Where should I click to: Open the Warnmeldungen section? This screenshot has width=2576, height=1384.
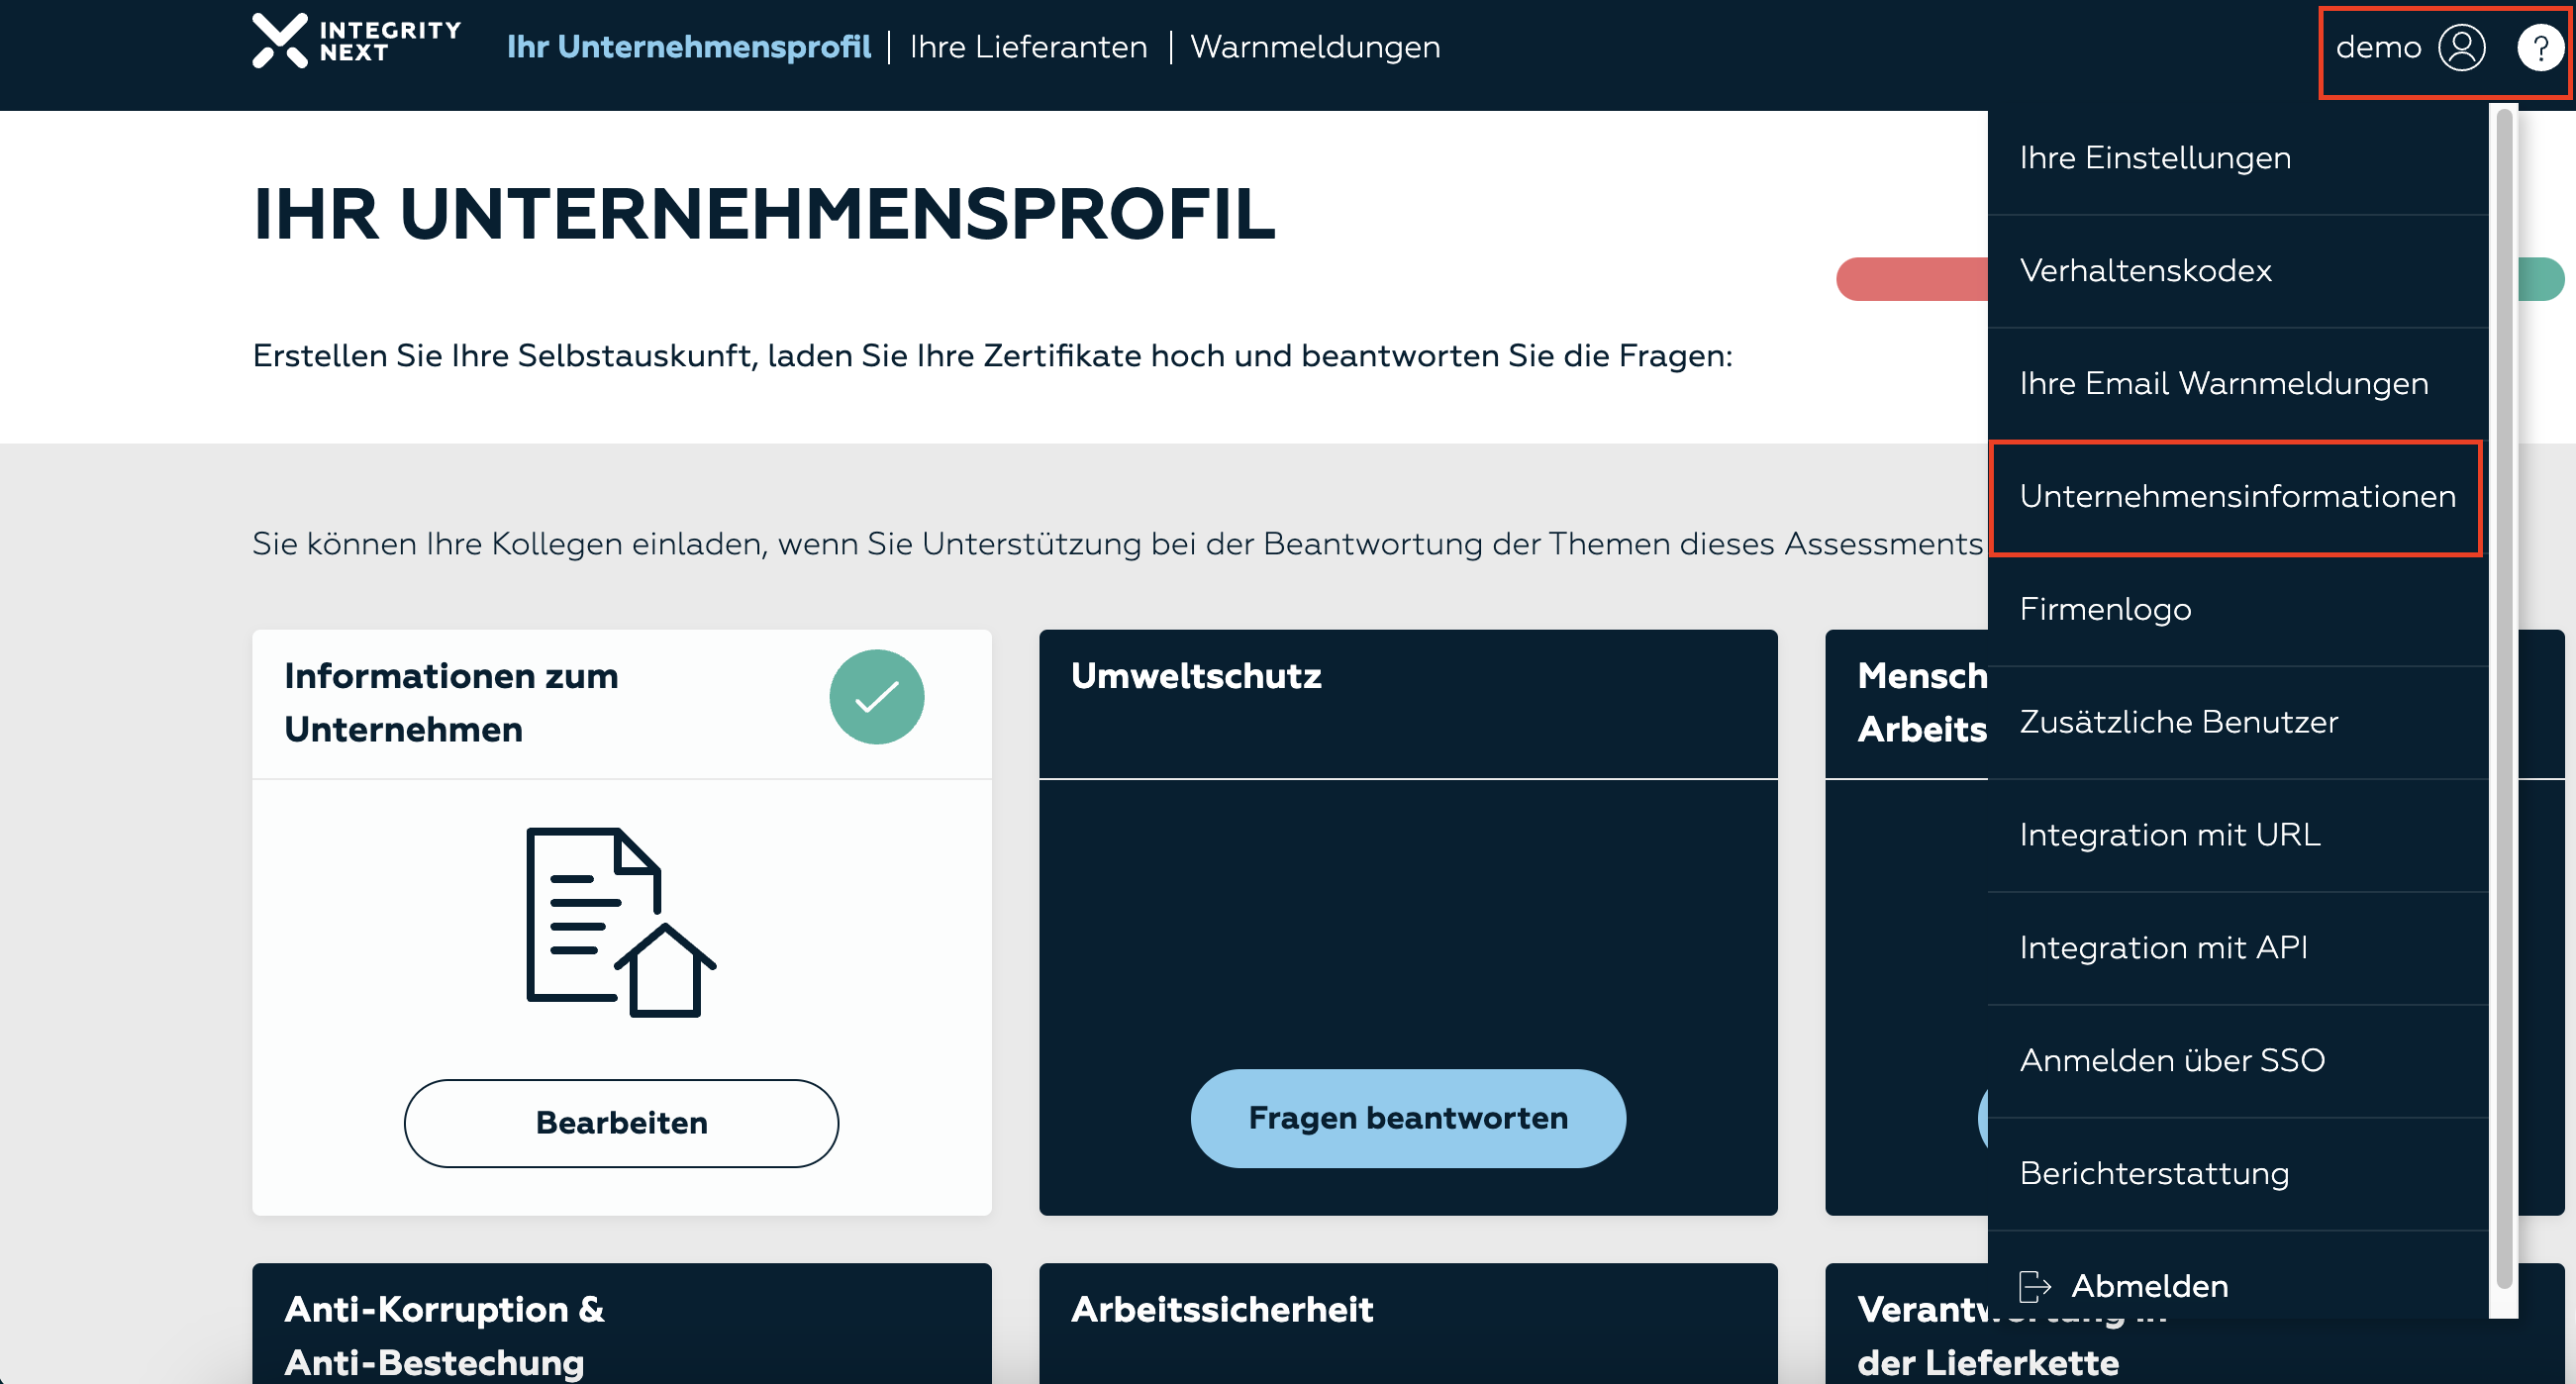[x=1315, y=46]
